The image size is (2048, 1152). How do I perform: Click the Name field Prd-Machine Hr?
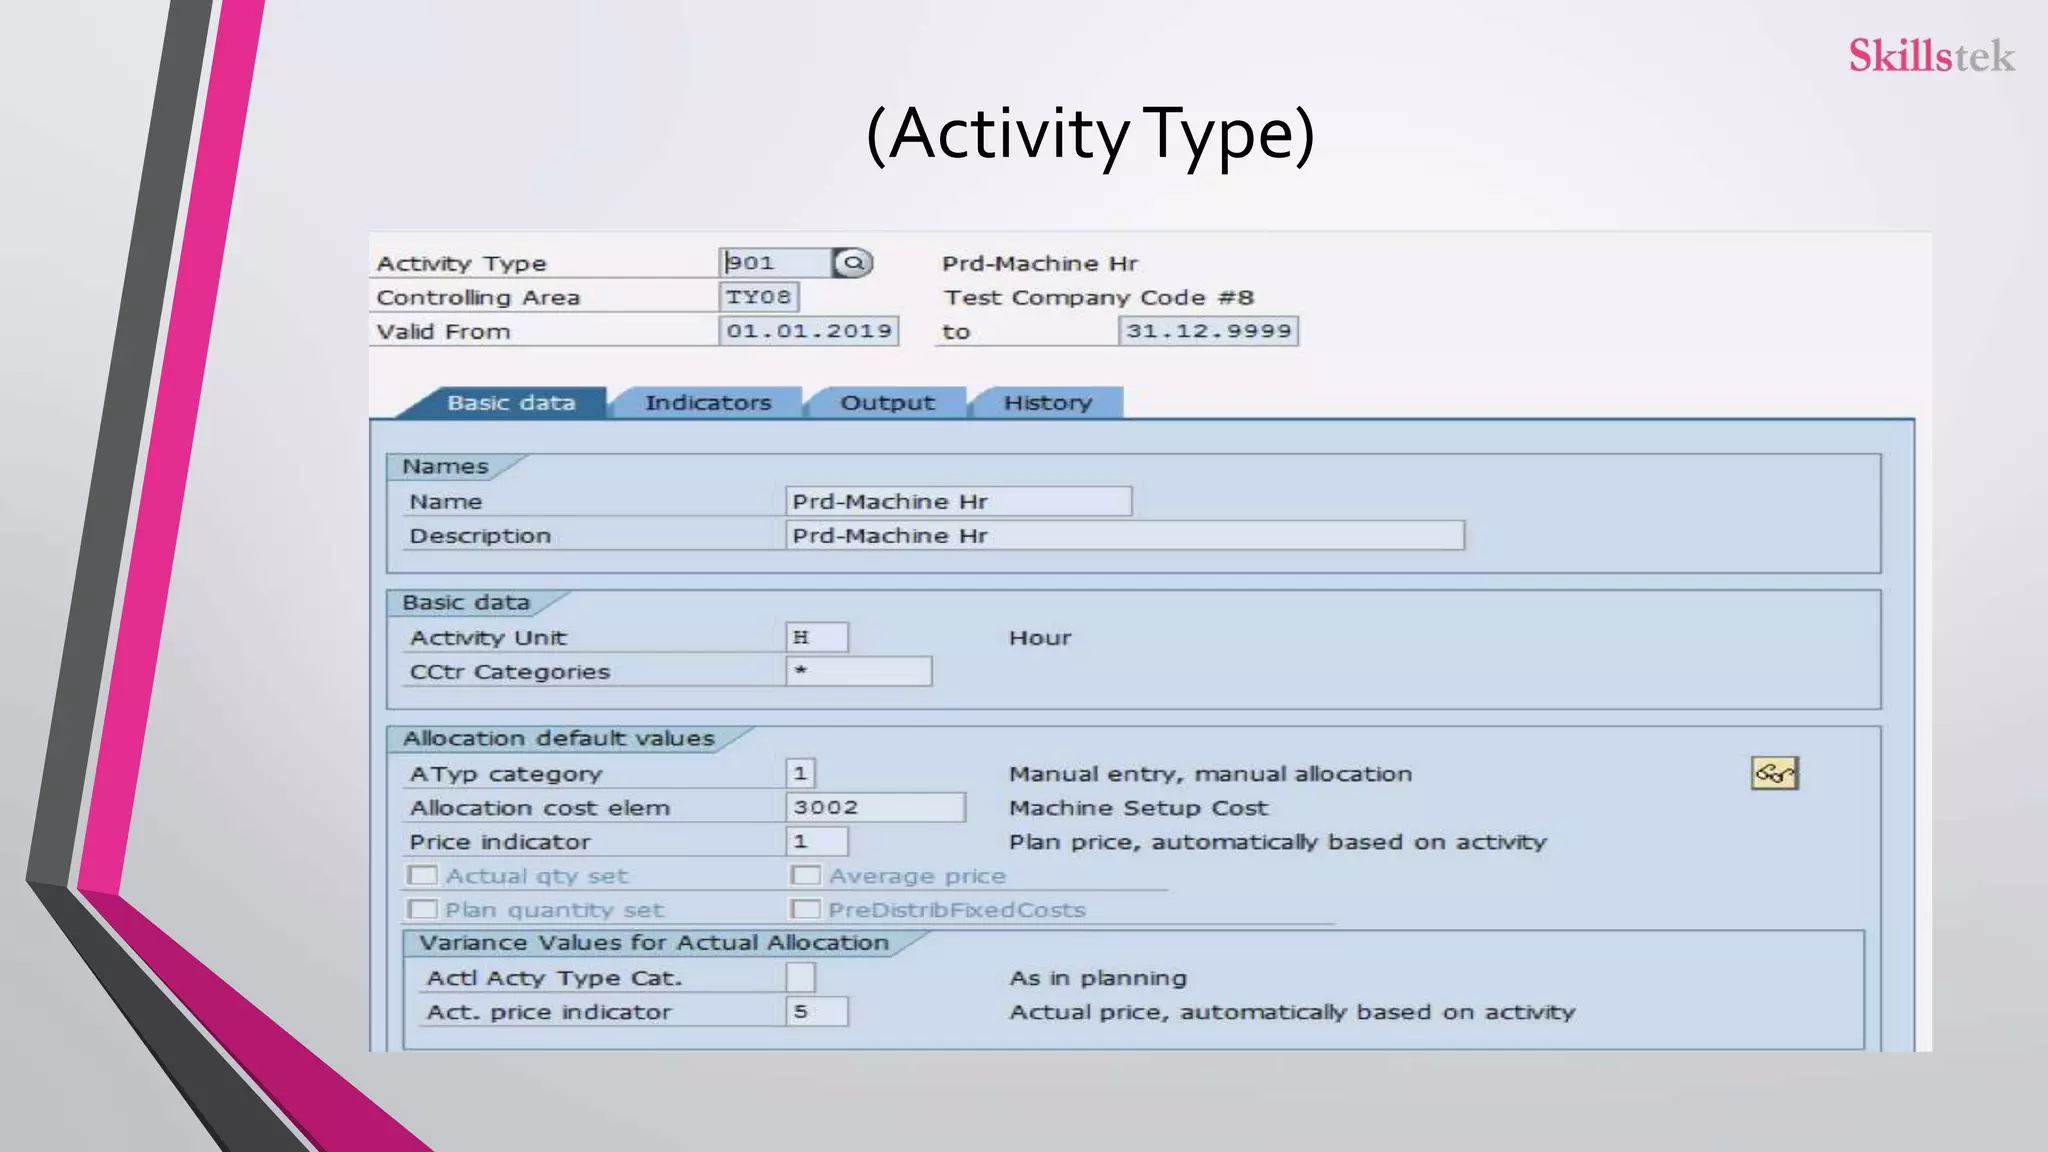pos(959,501)
